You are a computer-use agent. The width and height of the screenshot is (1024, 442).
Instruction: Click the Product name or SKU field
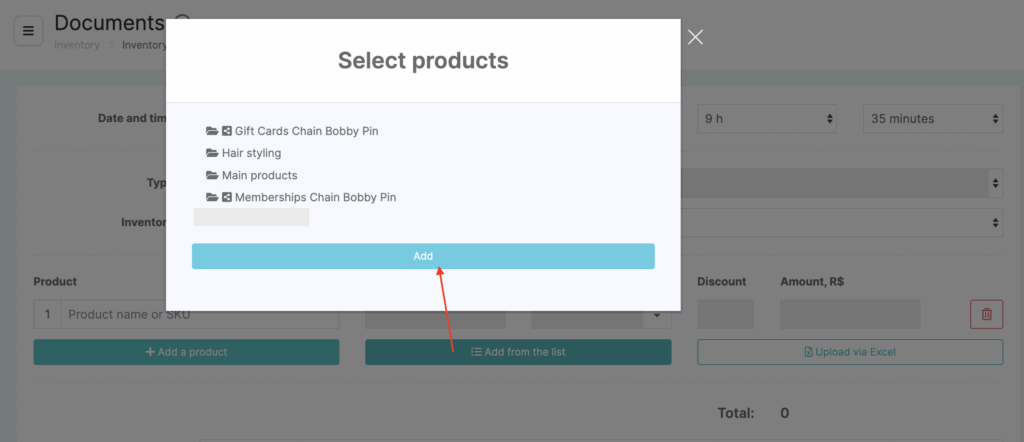(x=200, y=314)
